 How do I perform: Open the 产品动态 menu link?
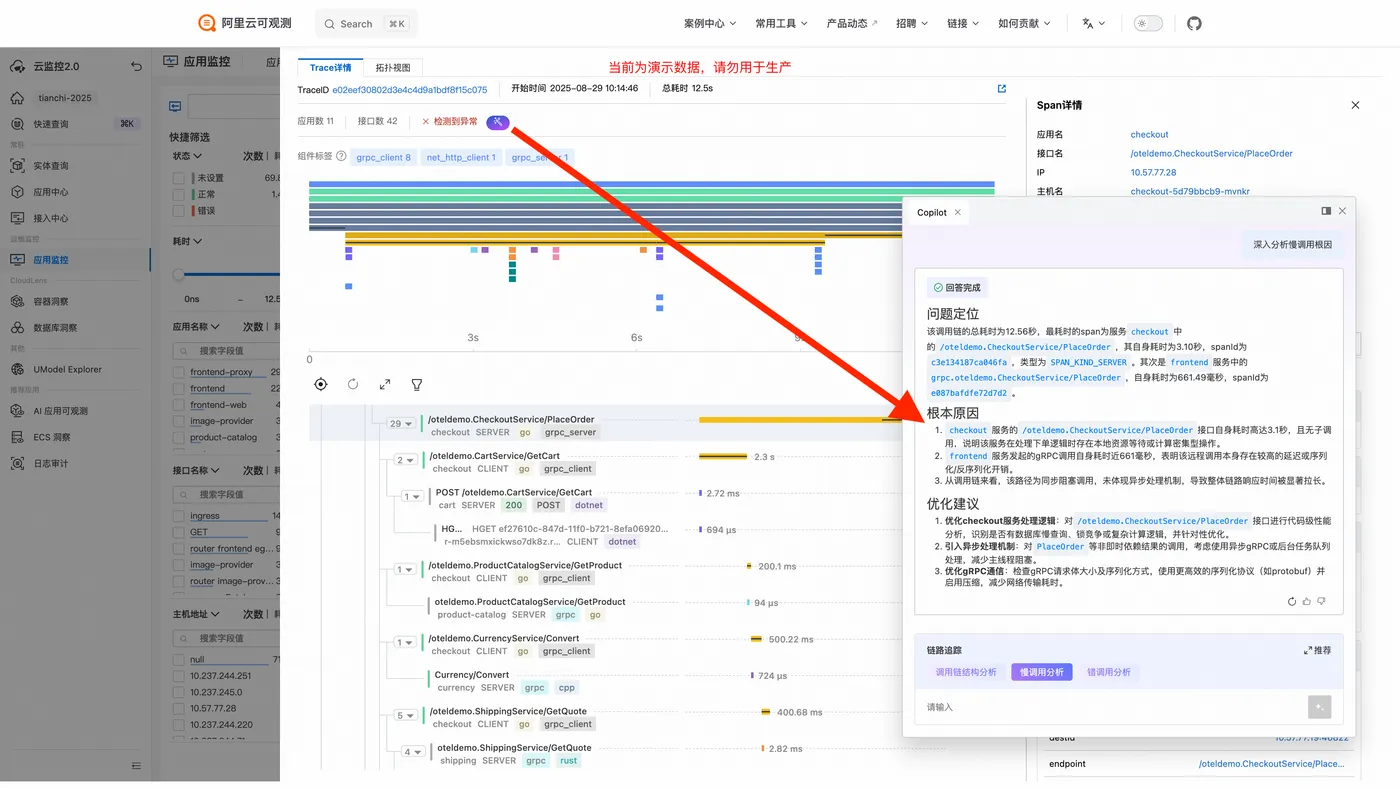click(852, 23)
